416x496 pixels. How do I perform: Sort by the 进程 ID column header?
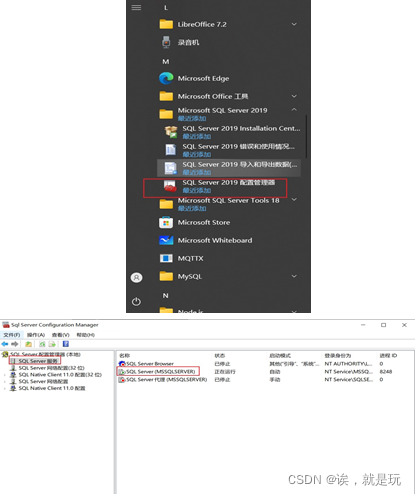point(388,356)
